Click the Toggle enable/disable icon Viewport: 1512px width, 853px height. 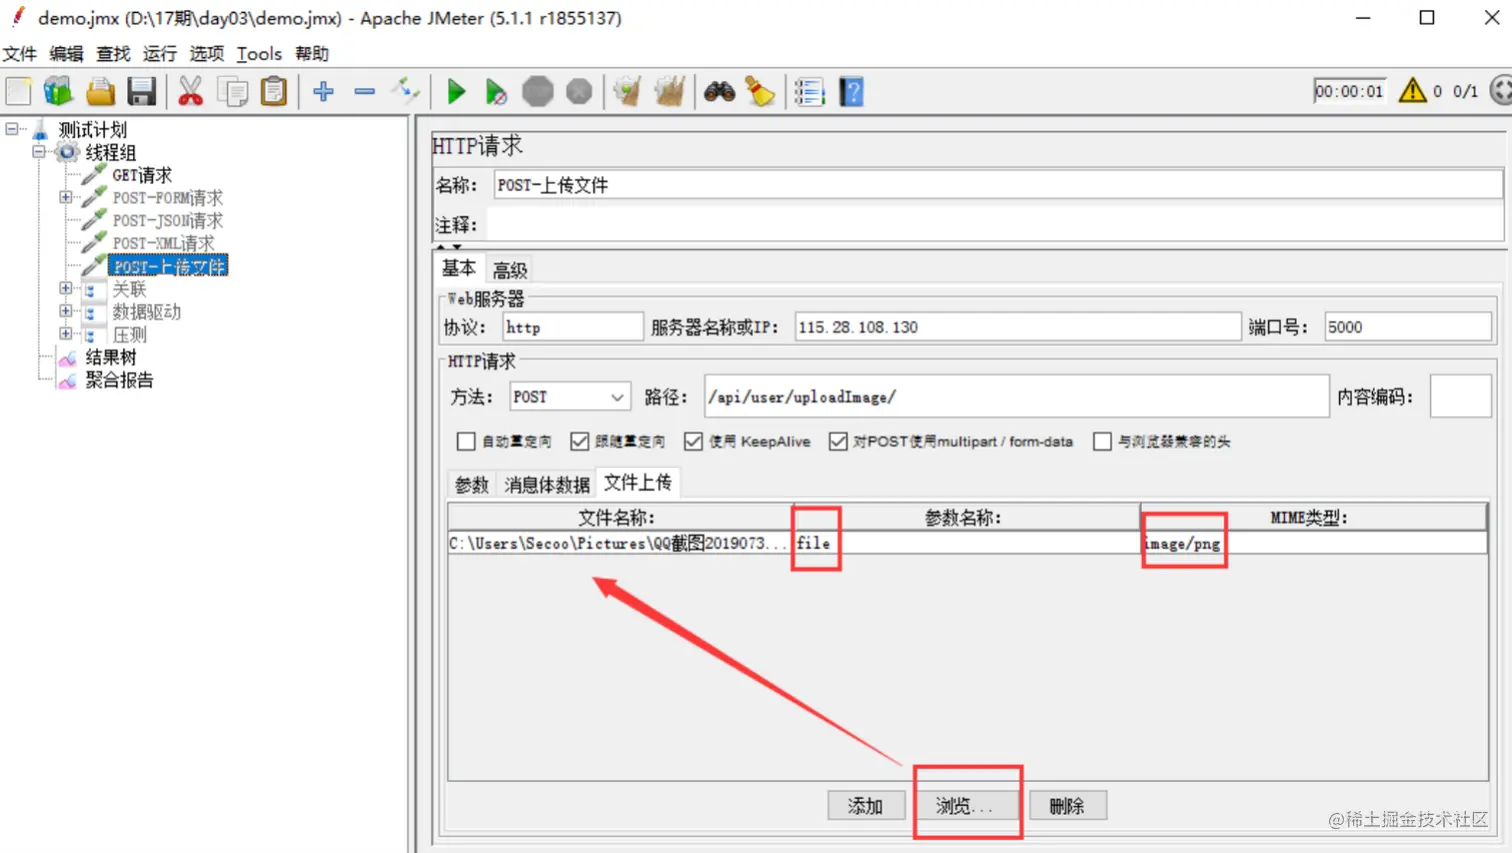click(406, 92)
